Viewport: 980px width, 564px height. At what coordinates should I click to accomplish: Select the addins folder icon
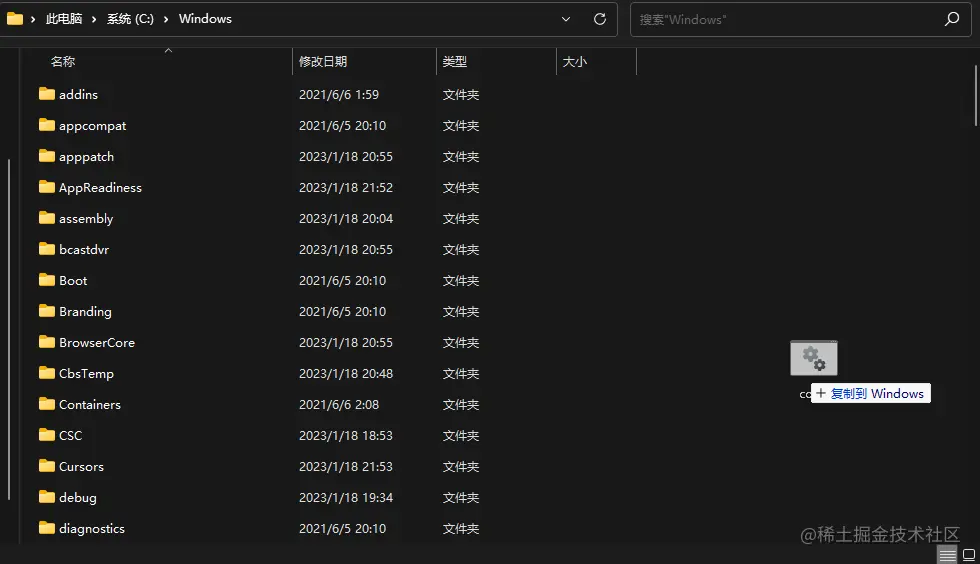pyautogui.click(x=47, y=94)
